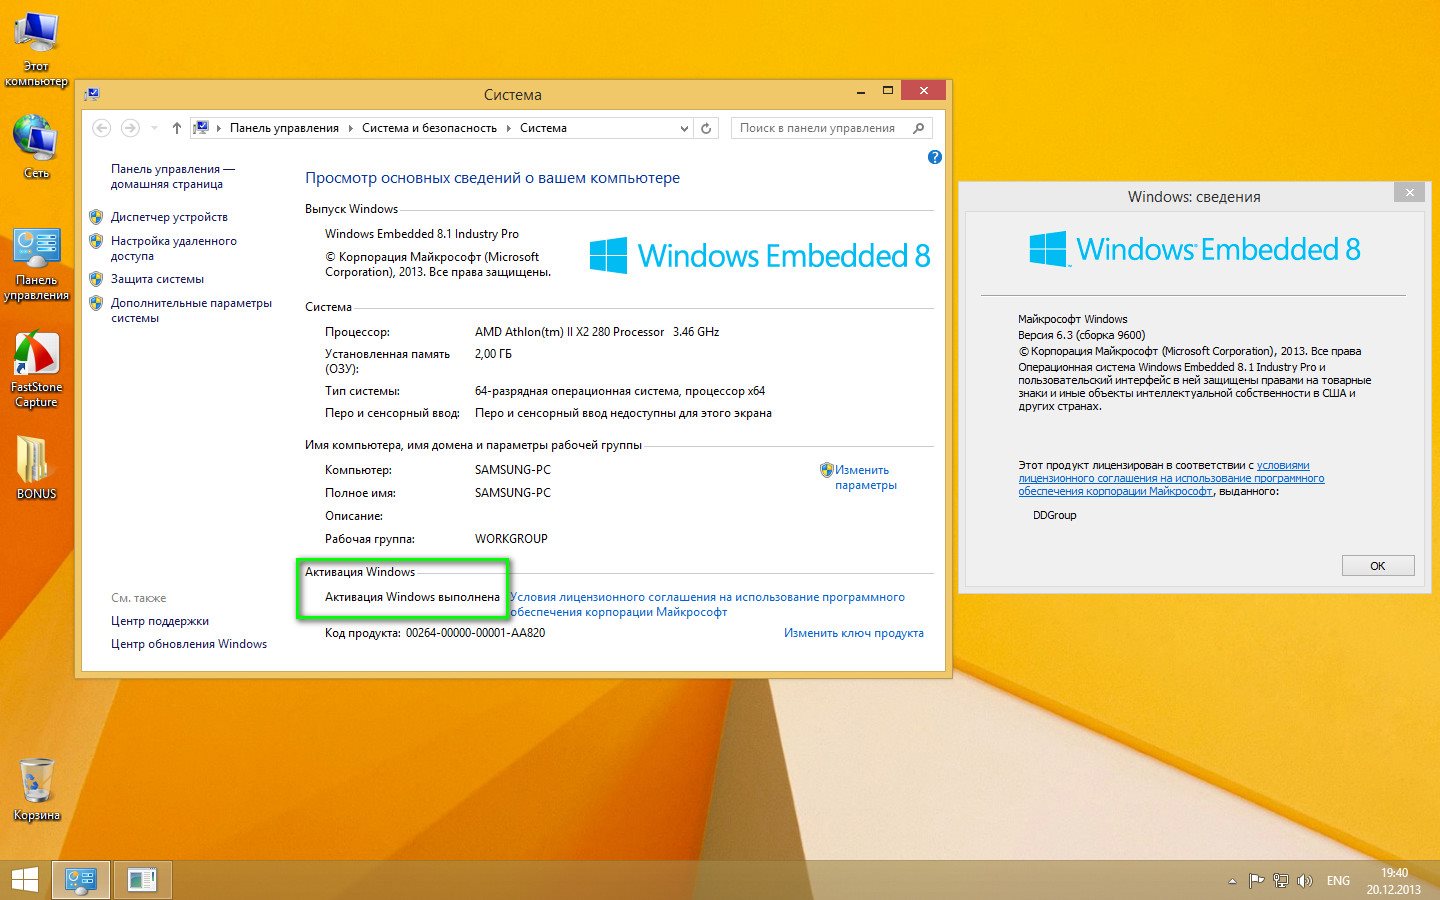The width and height of the screenshot is (1440, 900).
Task: Show hidden tray icons arrow
Action: pos(1232,881)
